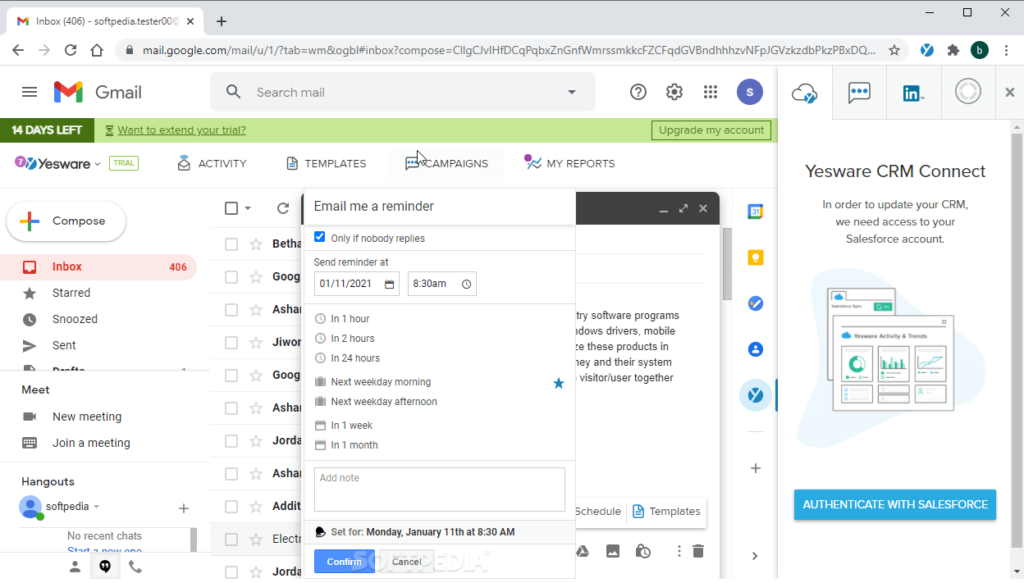Viewport: 1024px width, 583px height.
Task: Click Authenticate with Salesforce
Action: (x=894, y=504)
